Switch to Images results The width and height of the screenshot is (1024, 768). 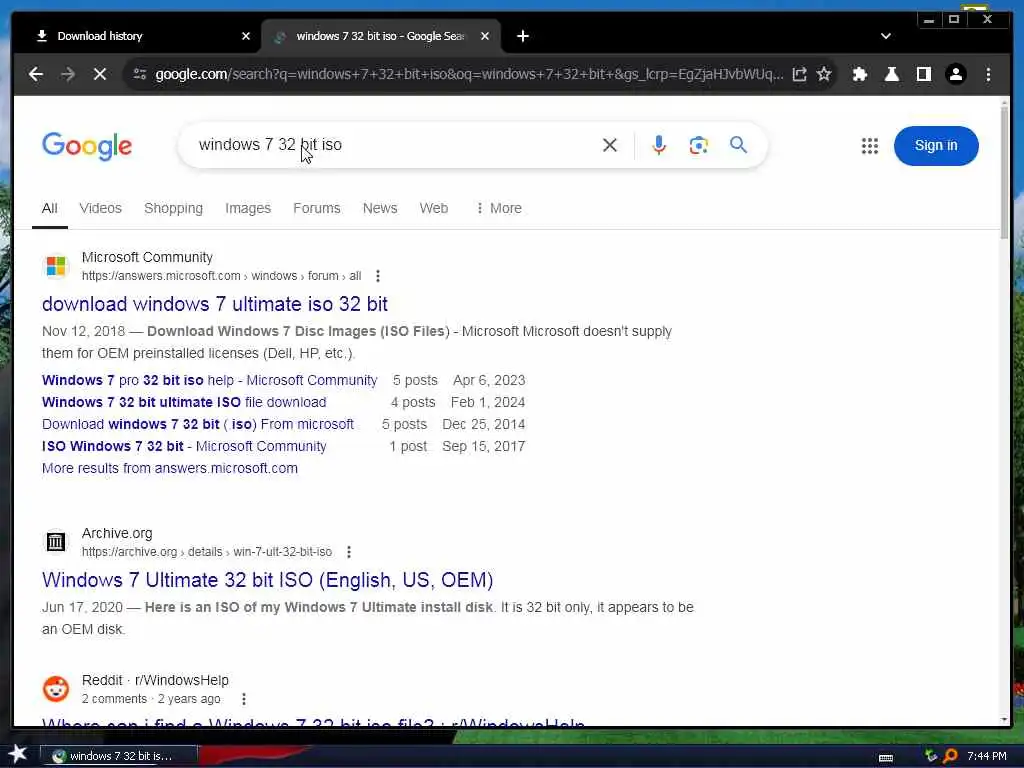tap(248, 208)
